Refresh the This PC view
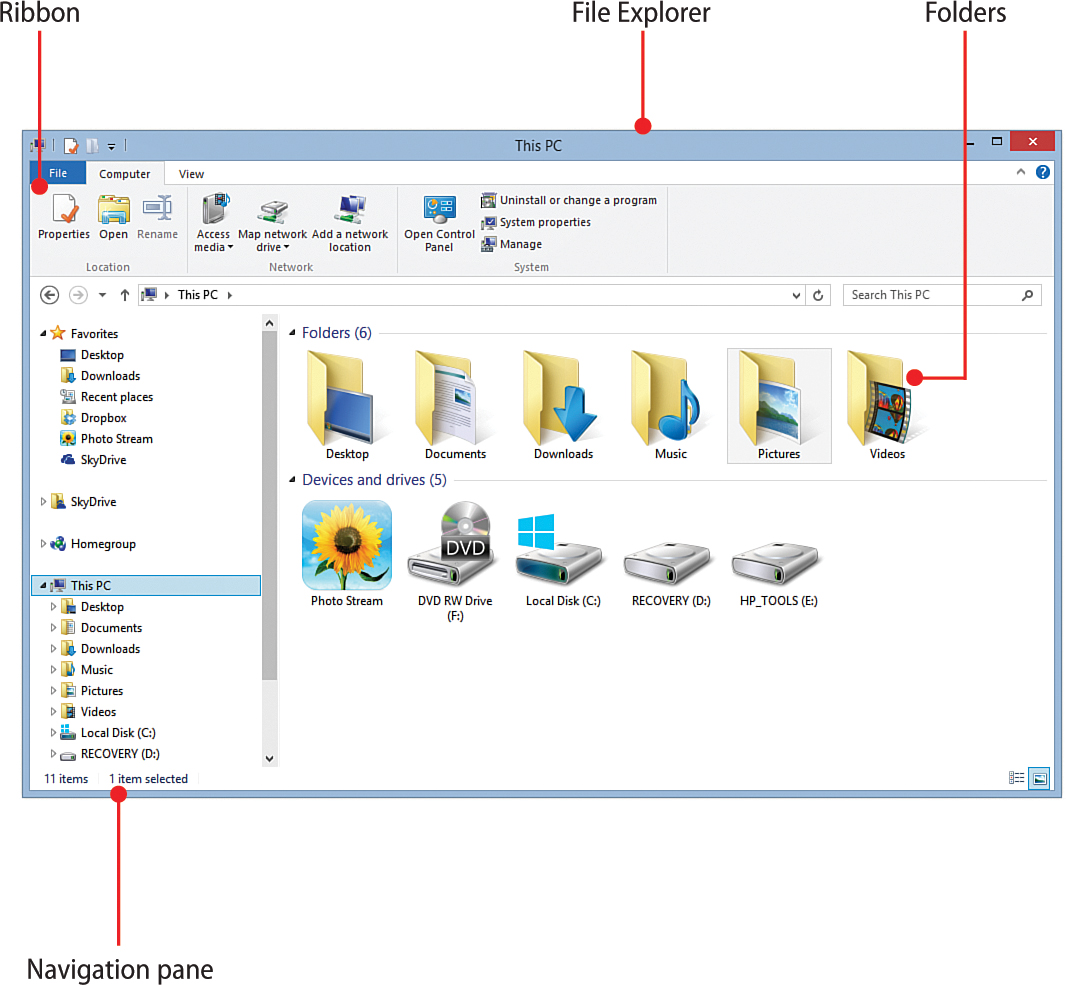Viewport: 1066px width, 985px height. pos(818,295)
